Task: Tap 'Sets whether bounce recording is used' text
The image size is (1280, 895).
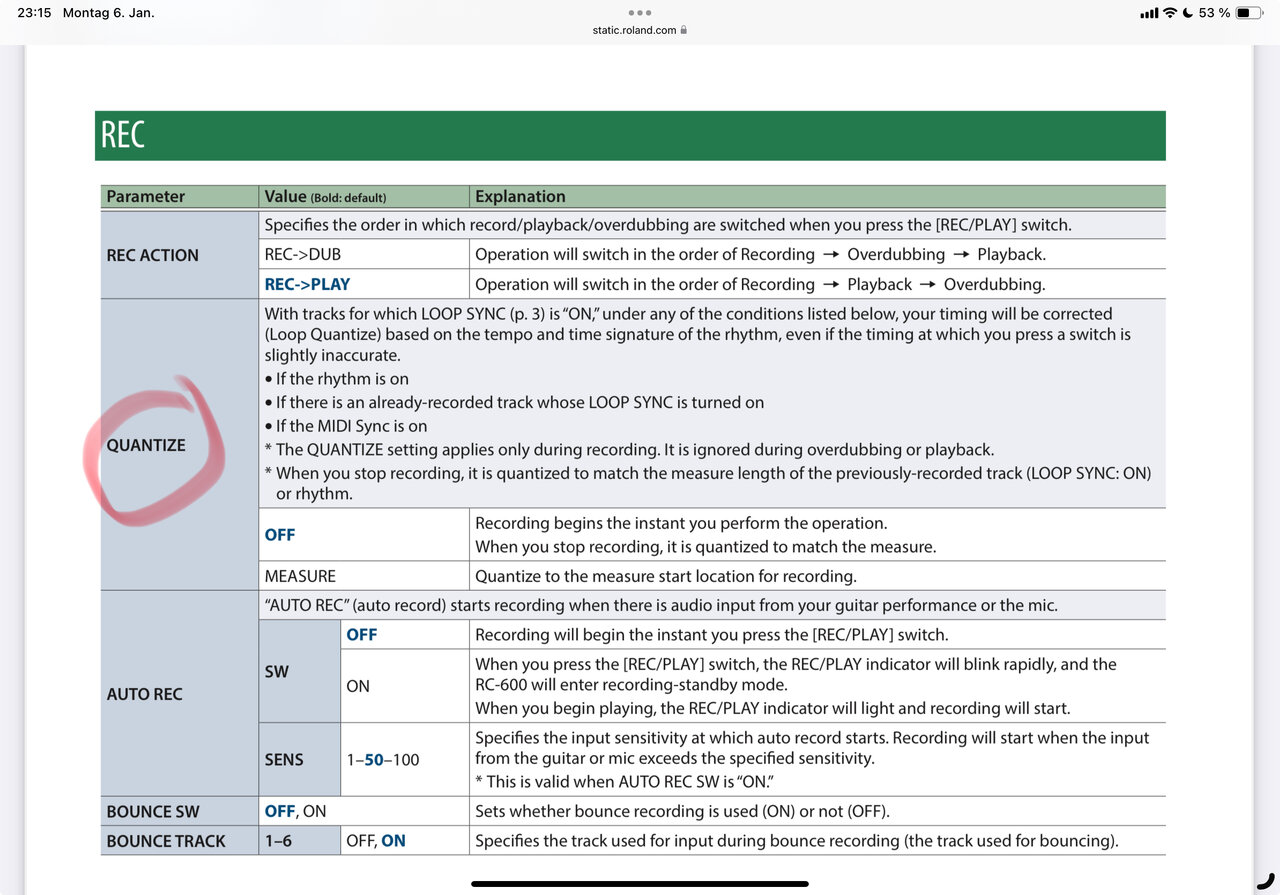Action: click(x=682, y=811)
